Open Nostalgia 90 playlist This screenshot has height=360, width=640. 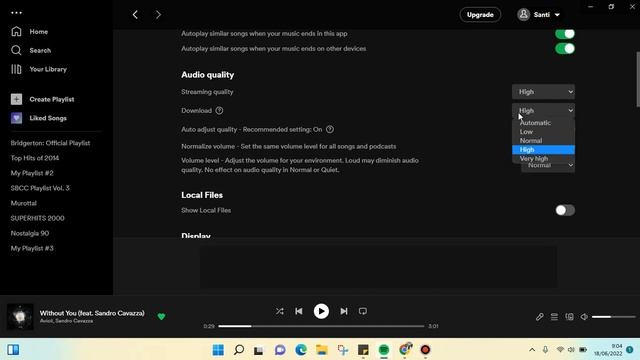tap(30, 233)
